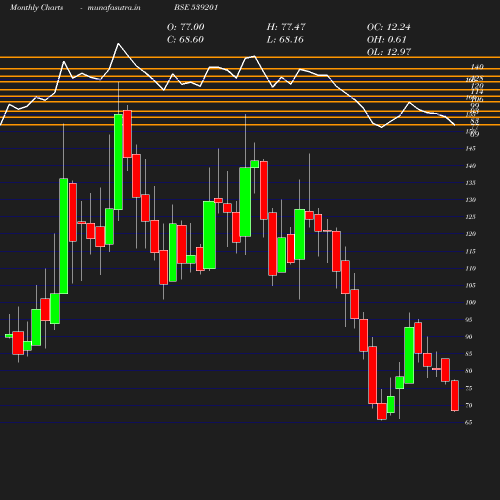
Task: Click the 70 price axis label
Action: tap(468, 405)
